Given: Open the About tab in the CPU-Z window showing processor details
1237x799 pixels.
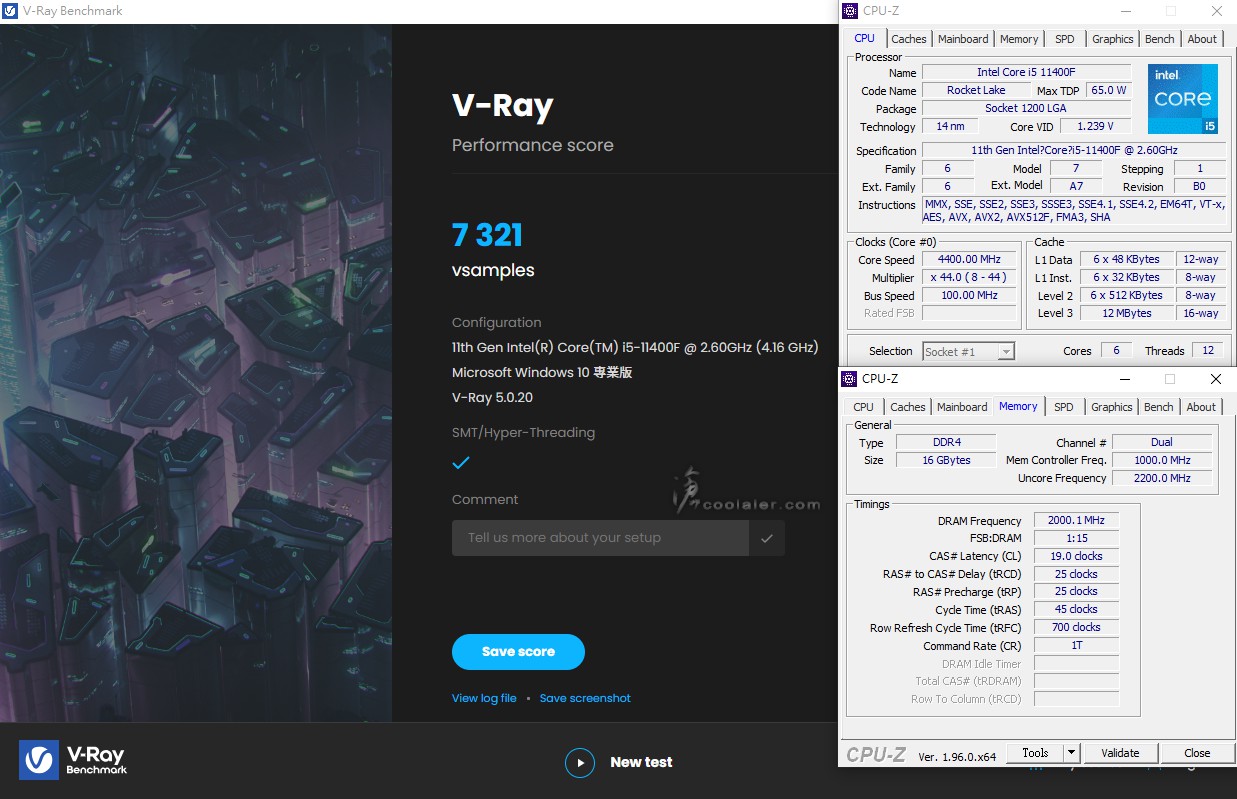Looking at the screenshot, I should (1203, 39).
